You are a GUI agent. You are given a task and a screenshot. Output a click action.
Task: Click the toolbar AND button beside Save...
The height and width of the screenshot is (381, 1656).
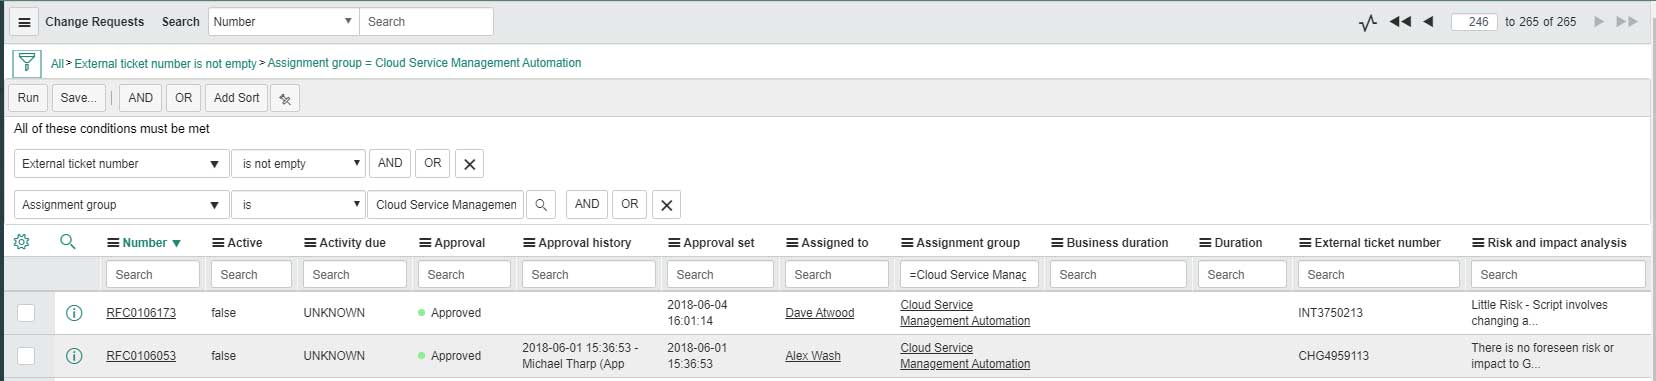click(141, 98)
